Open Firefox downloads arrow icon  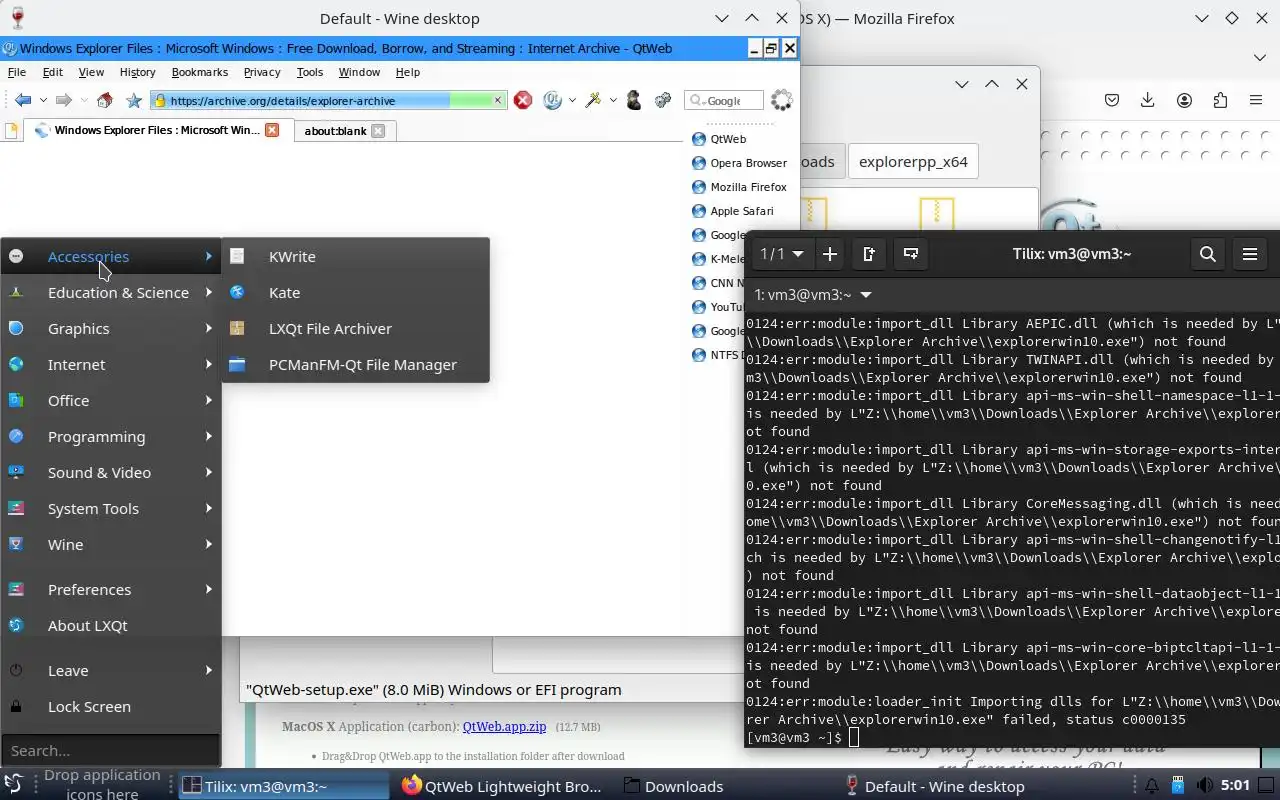click(1148, 100)
